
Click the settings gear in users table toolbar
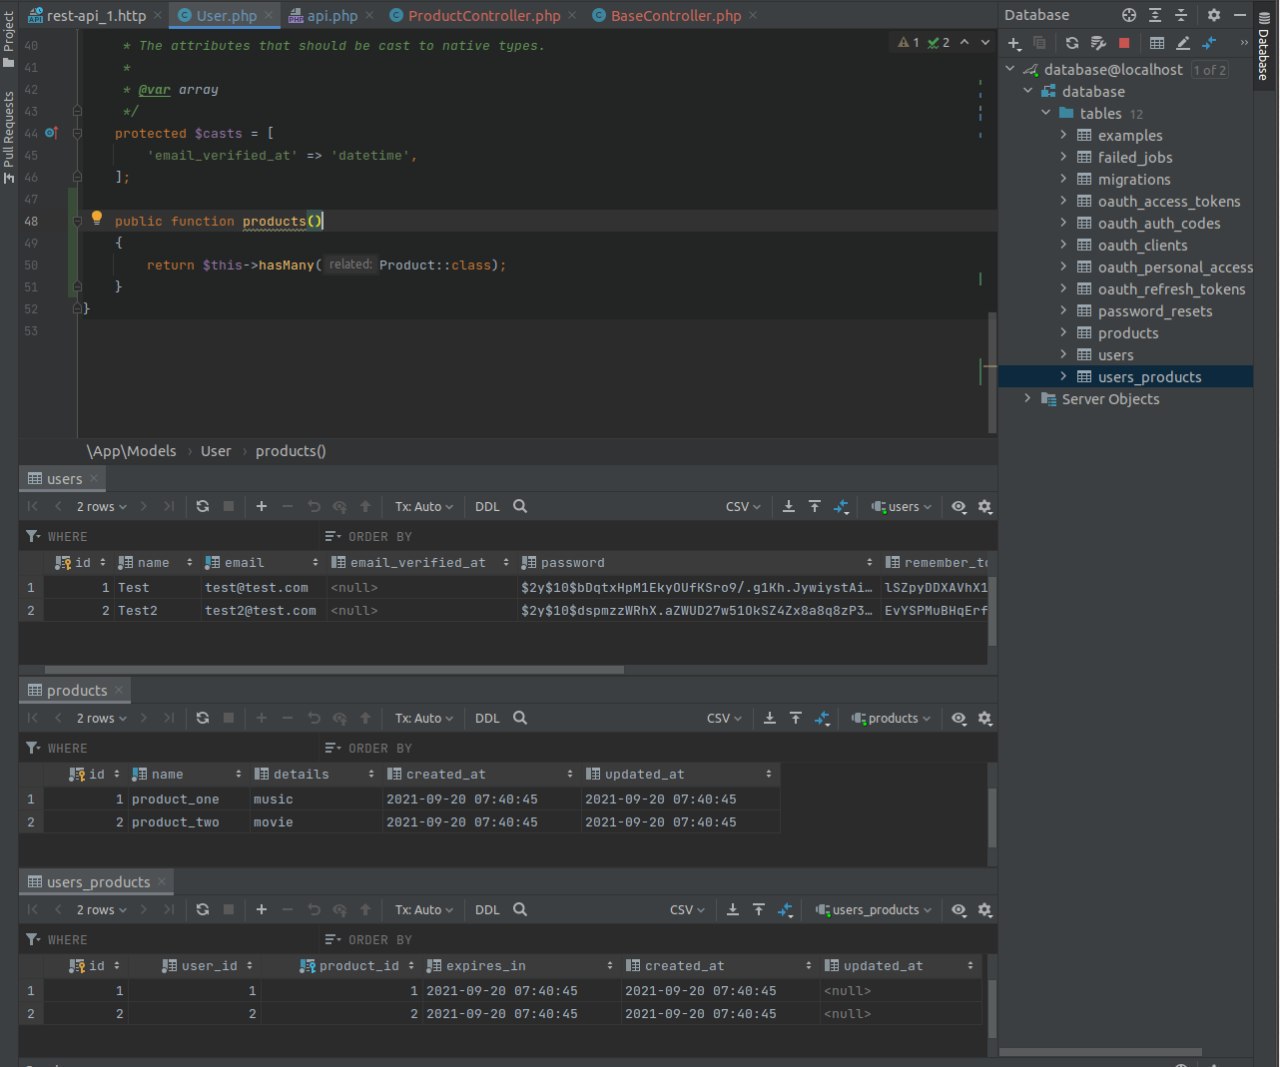tap(985, 507)
